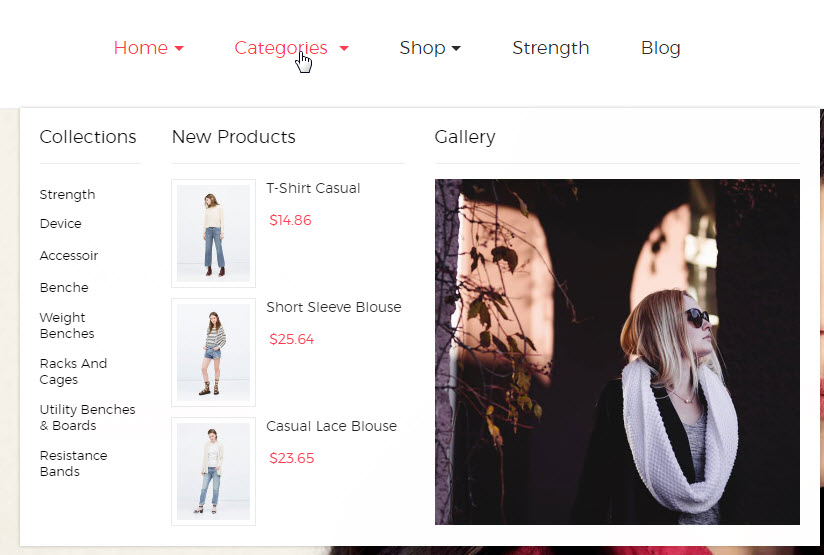Expand the Shop dropdown arrow

point(456,48)
